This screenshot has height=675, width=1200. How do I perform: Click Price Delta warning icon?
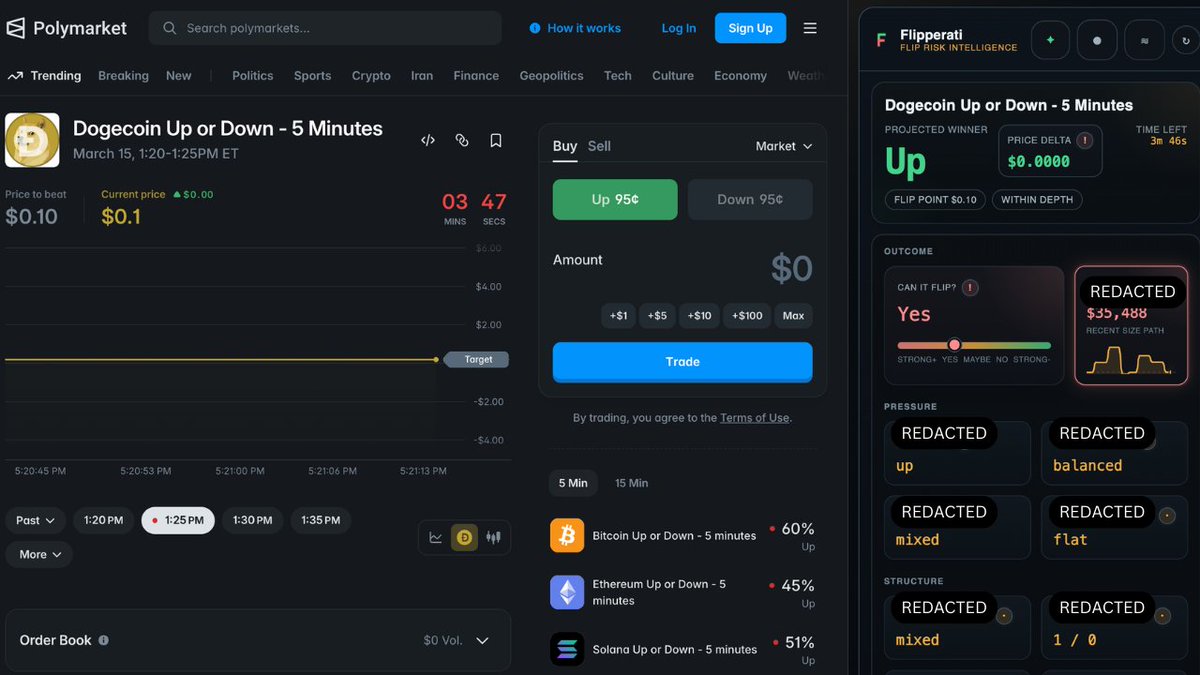click(1084, 140)
